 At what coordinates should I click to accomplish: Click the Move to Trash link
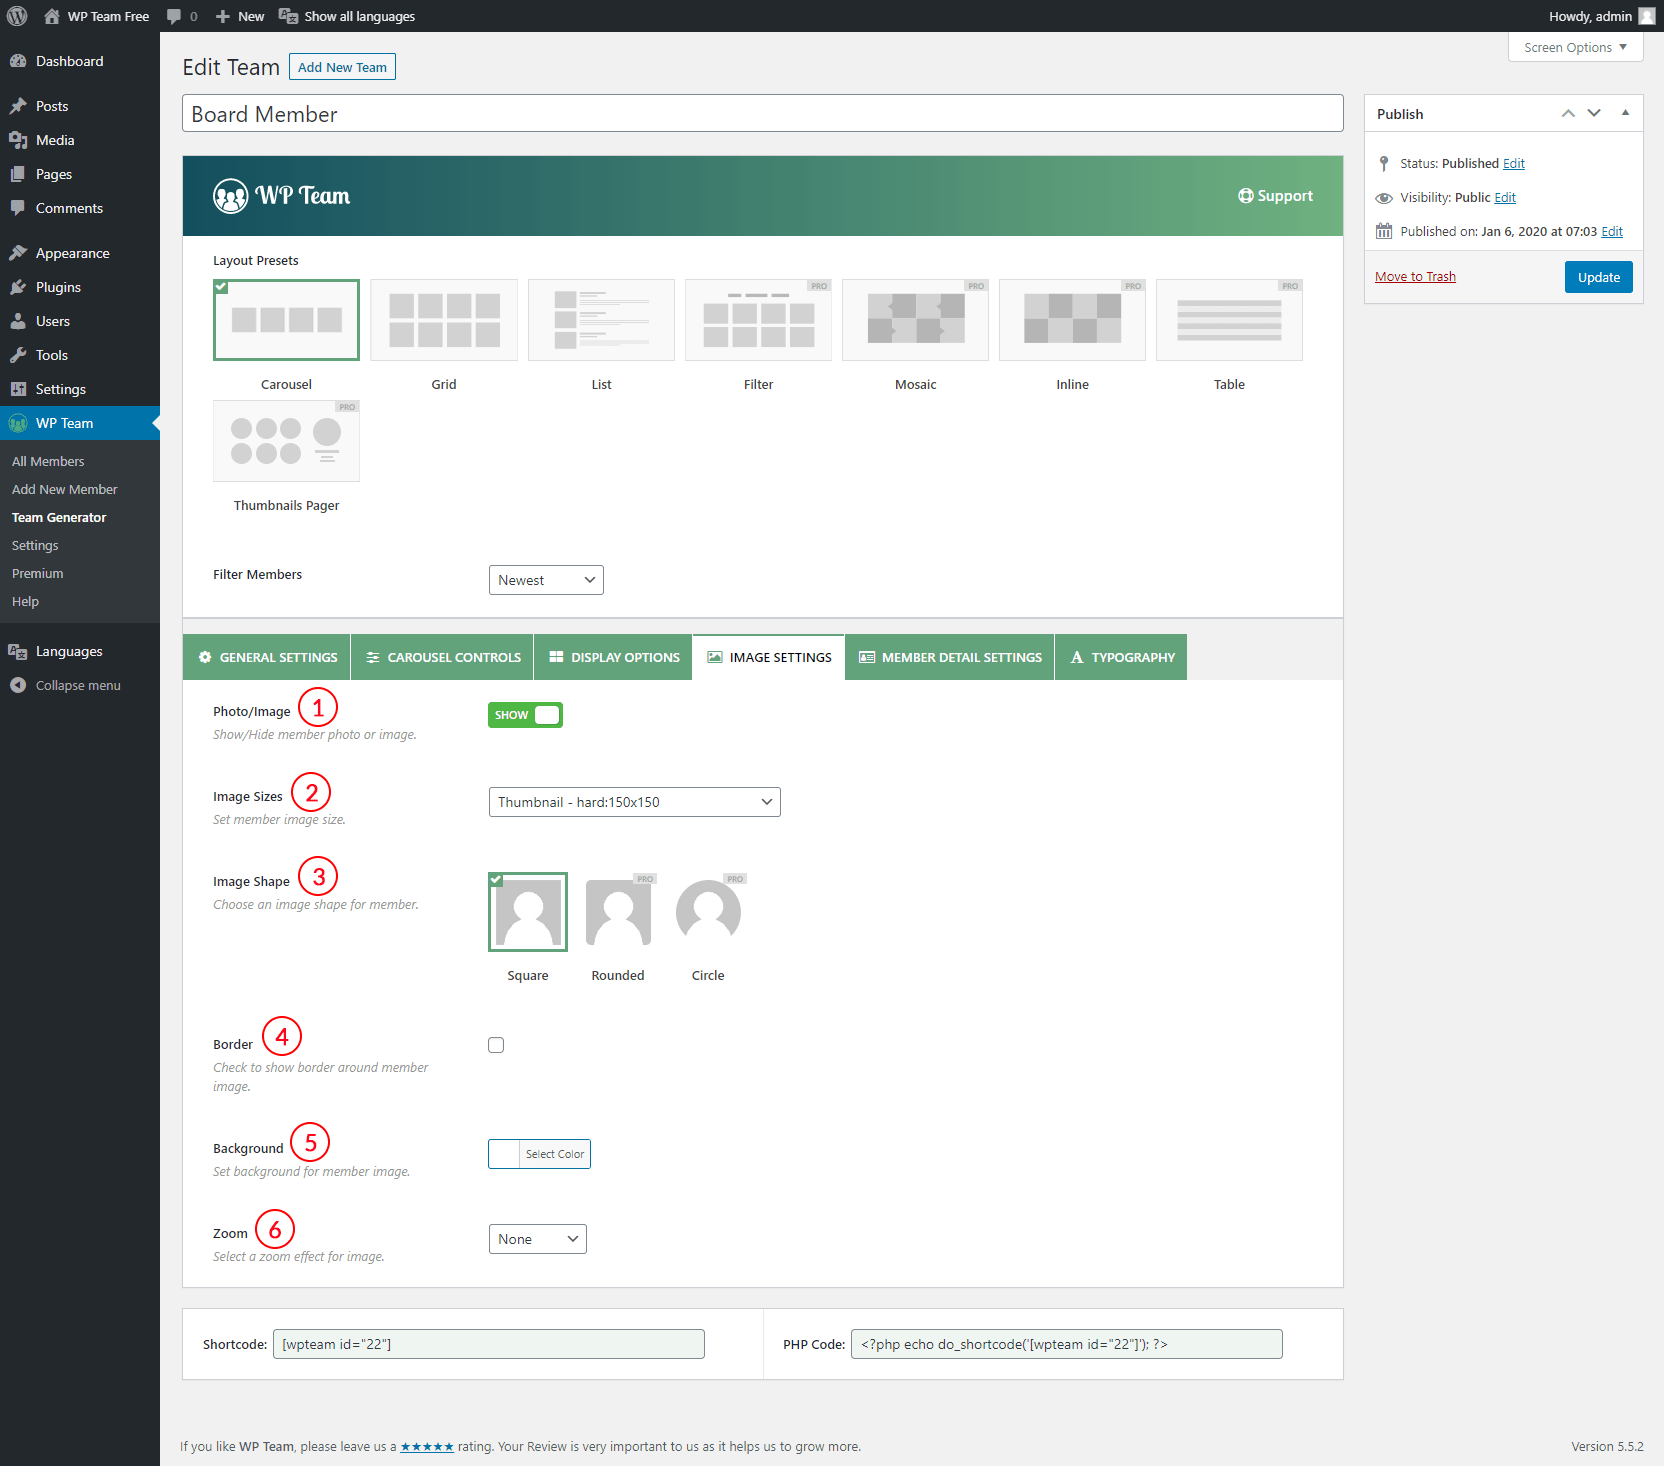pyautogui.click(x=1415, y=277)
